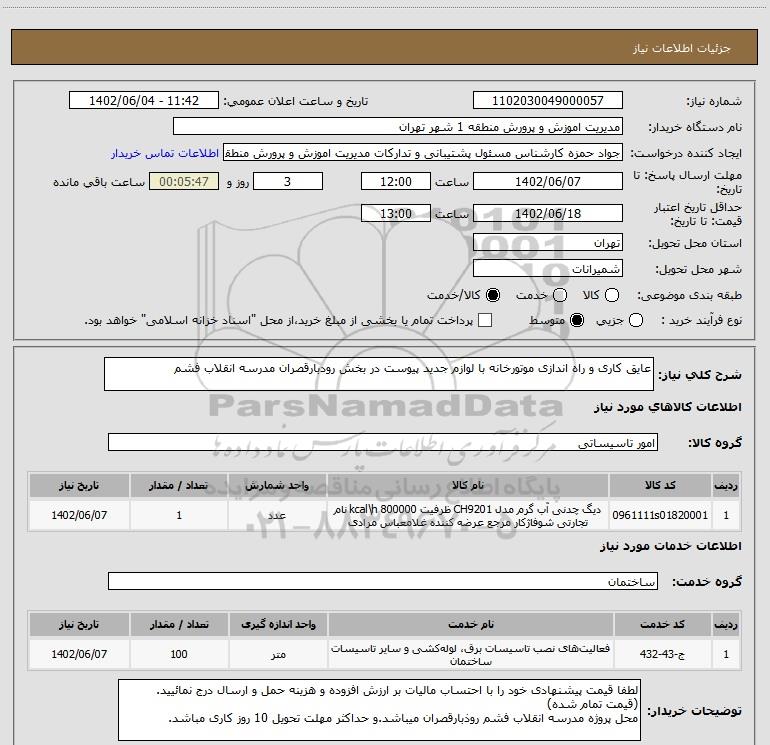Click the goods name cell دیگ چدنی آب گرم
770x745 pixels.
click(x=468, y=515)
